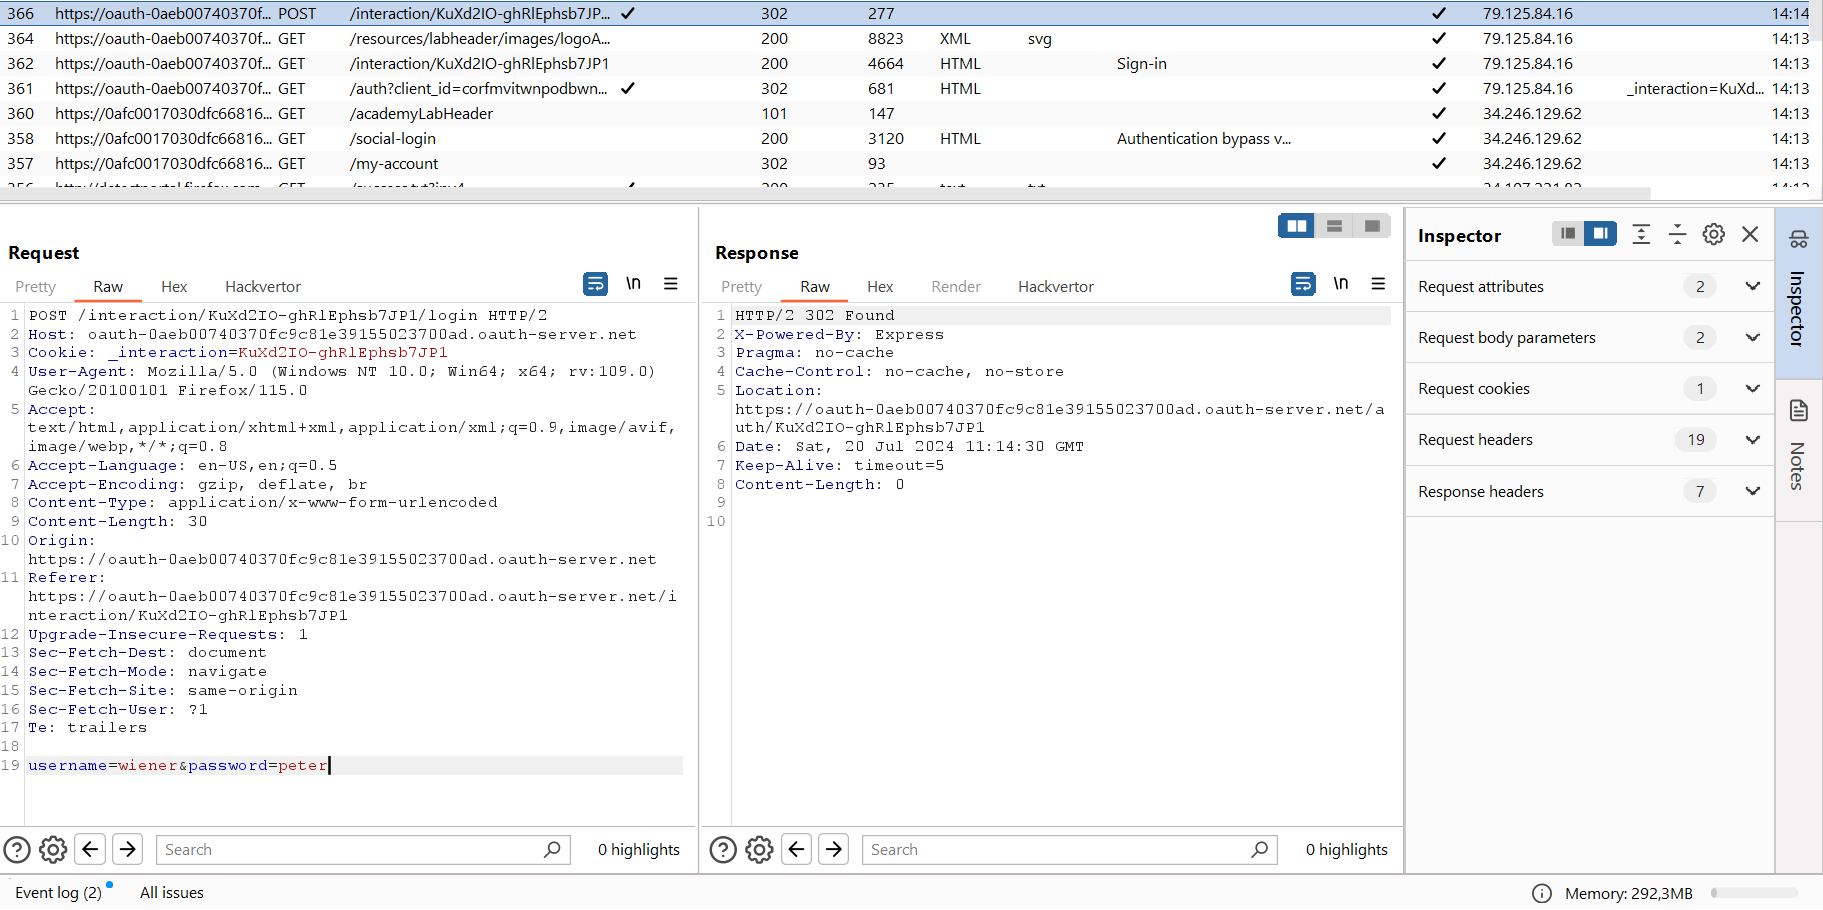Switch to combined tabbed layout view

click(1372, 226)
